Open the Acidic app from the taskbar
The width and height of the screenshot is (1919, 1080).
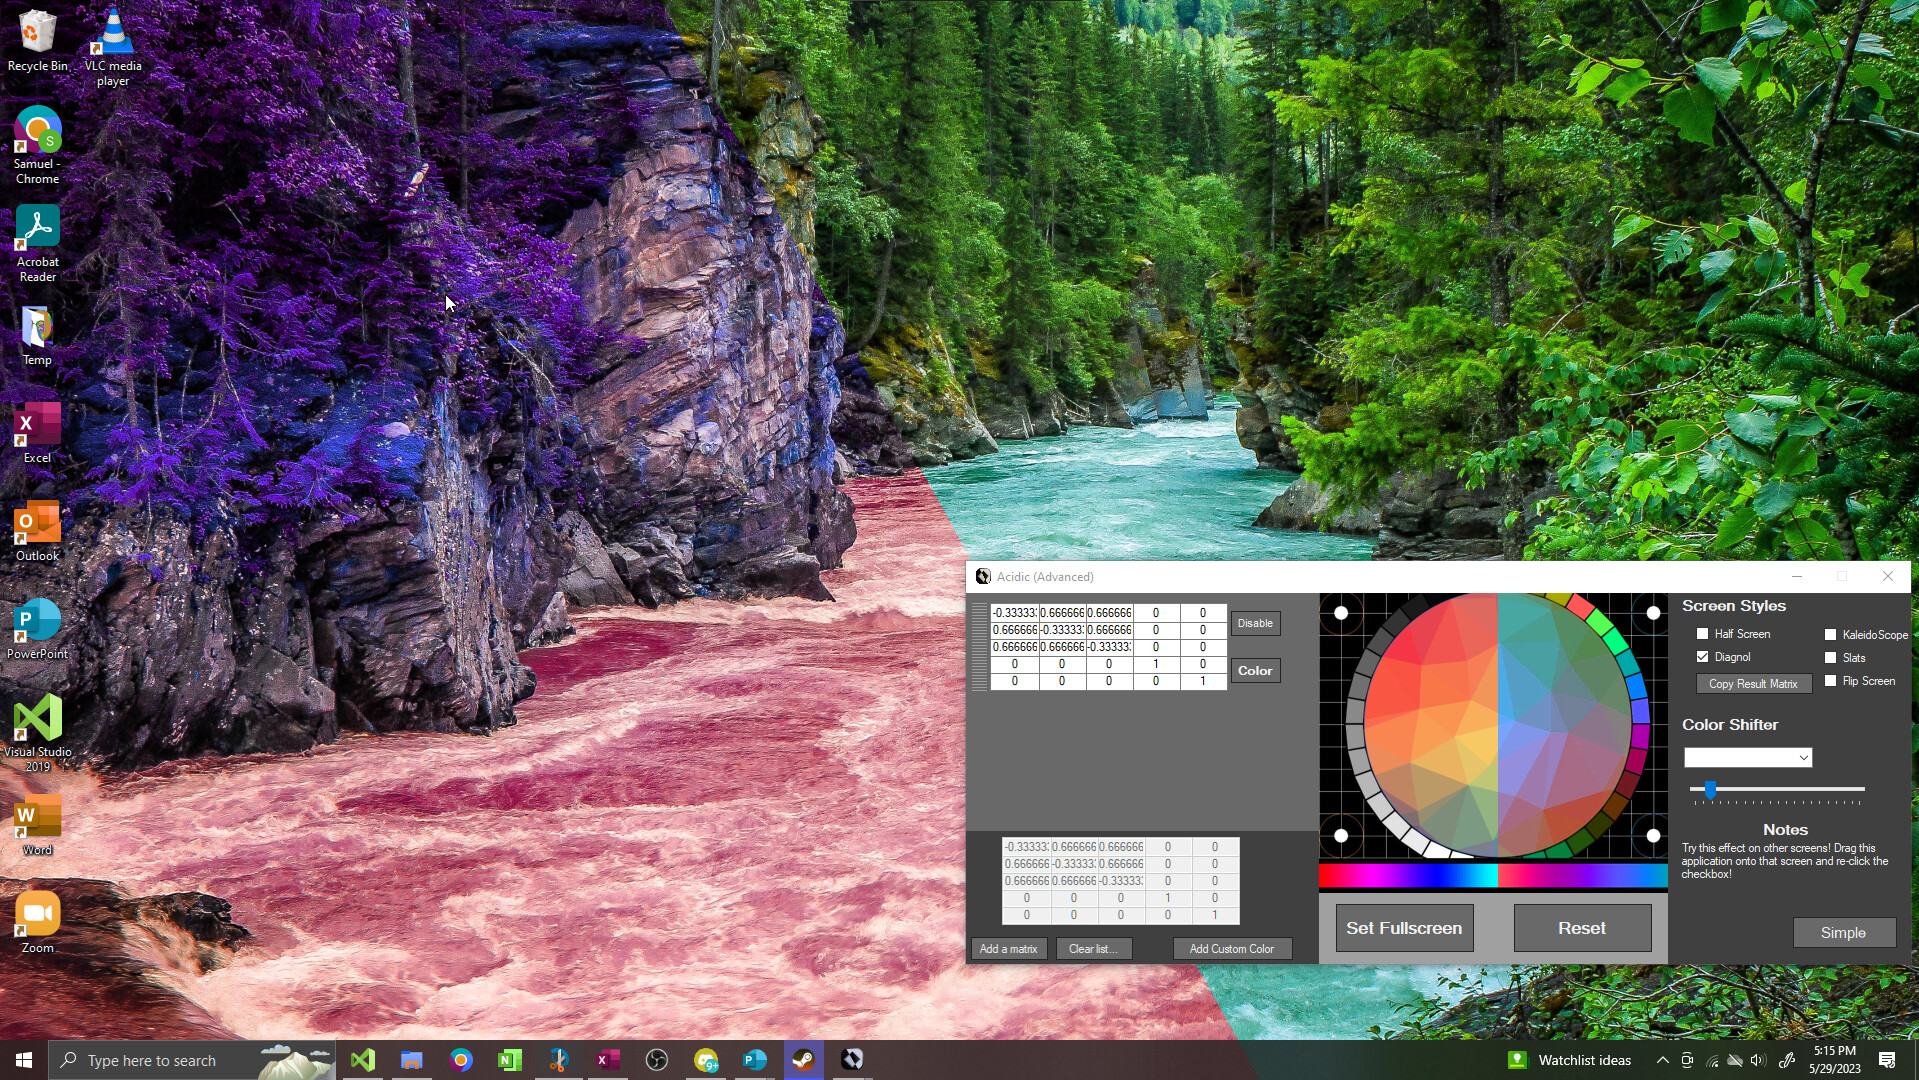tap(851, 1059)
